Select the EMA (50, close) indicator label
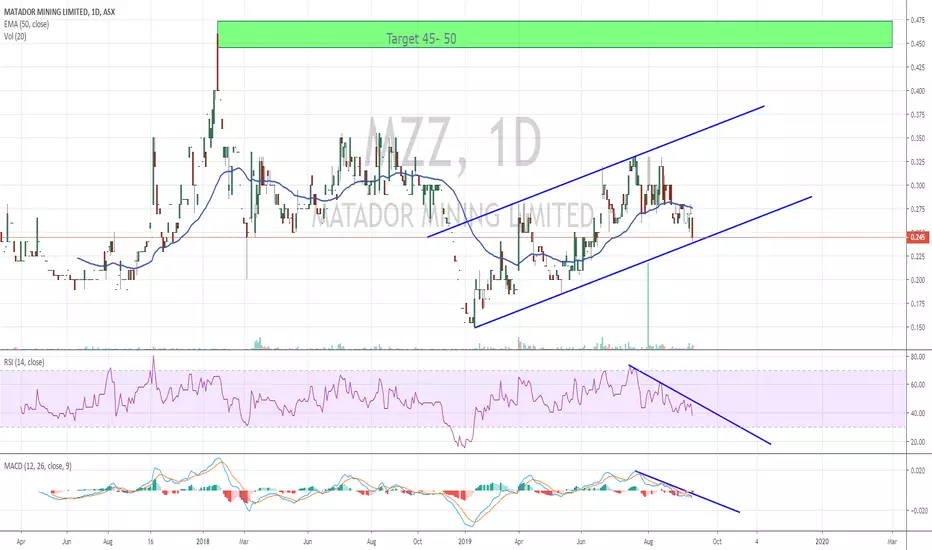The image size is (932, 550). tap(26, 24)
